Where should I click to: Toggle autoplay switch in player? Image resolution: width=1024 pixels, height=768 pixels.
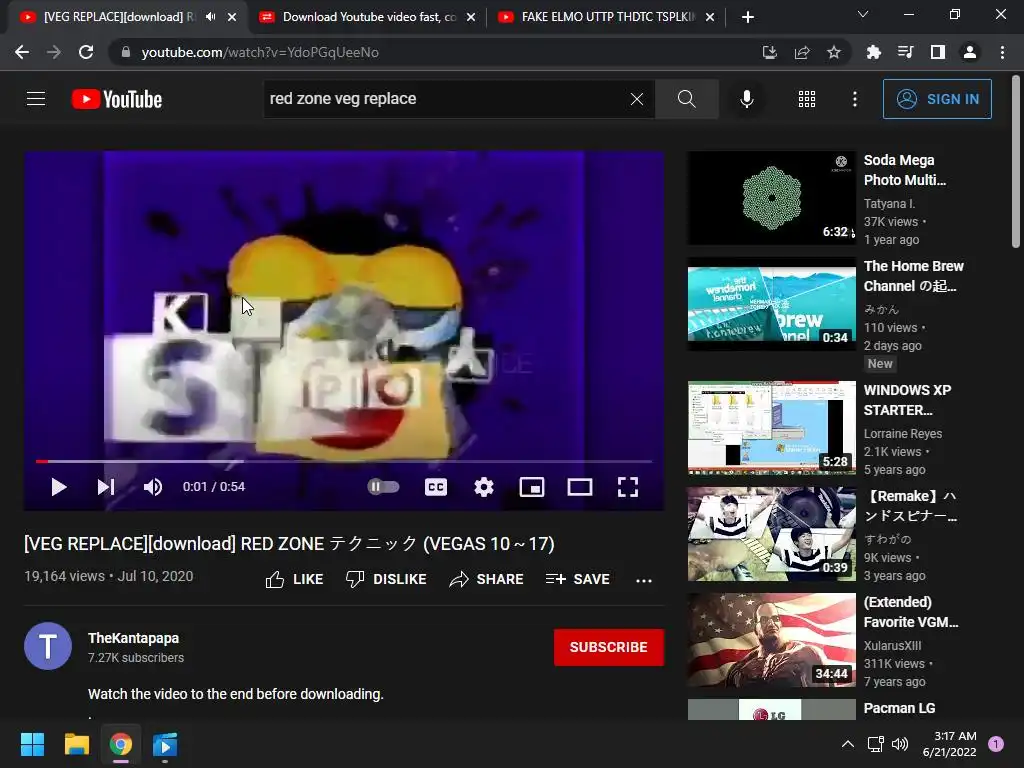383,487
